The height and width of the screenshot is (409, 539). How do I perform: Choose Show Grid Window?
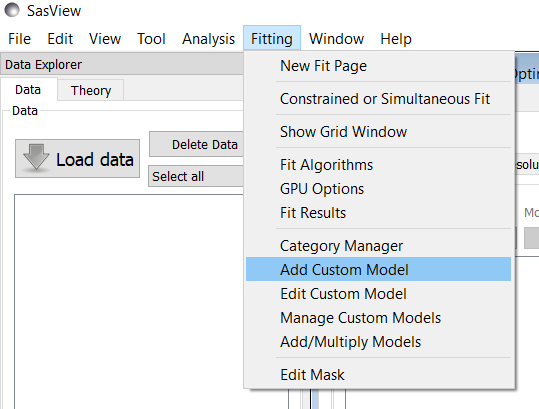click(378, 132)
